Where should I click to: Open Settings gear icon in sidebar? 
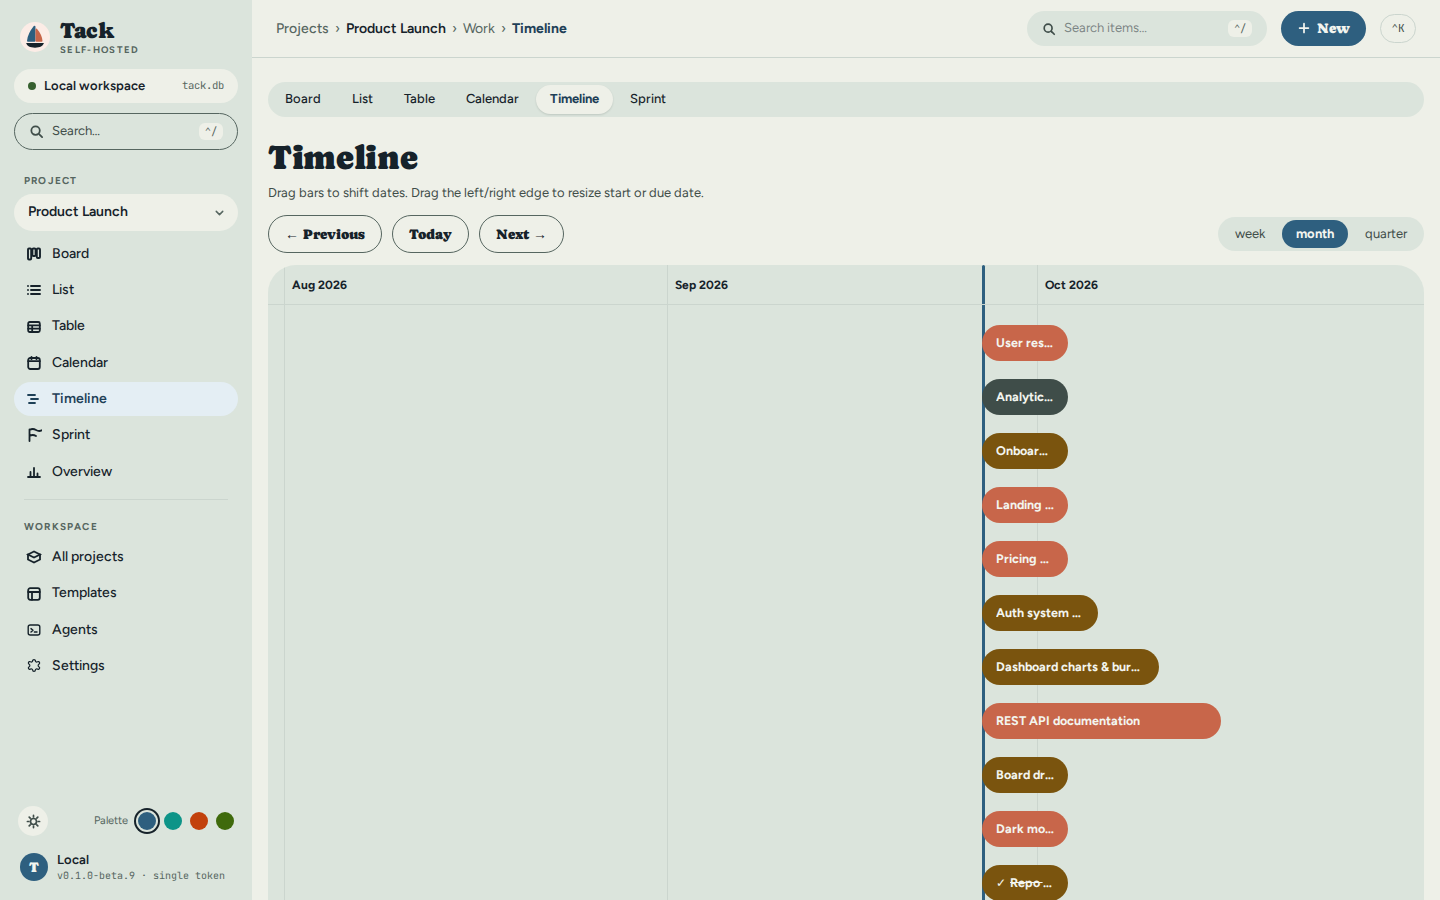(34, 666)
